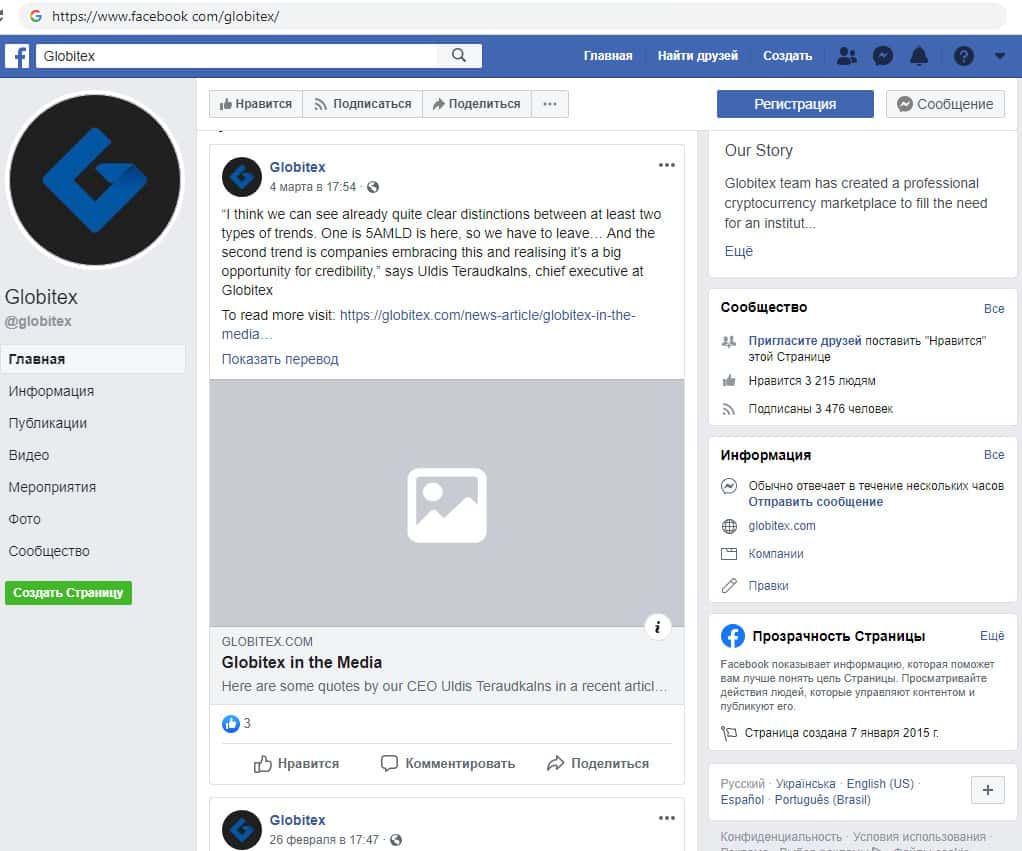Click the info icon on link preview

pos(658,627)
